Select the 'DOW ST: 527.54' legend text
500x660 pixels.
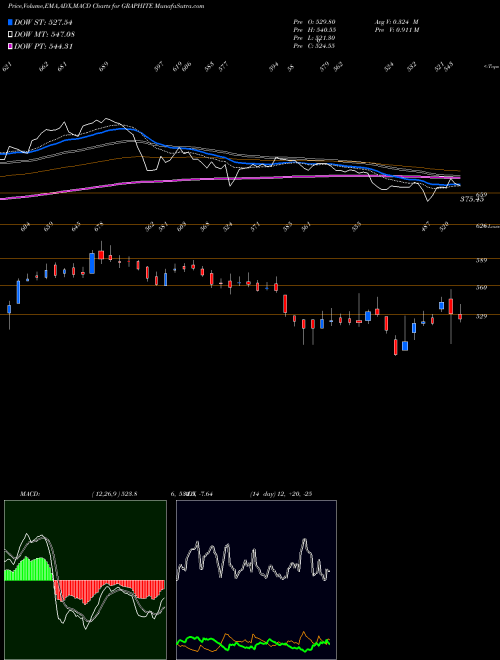[43, 22]
